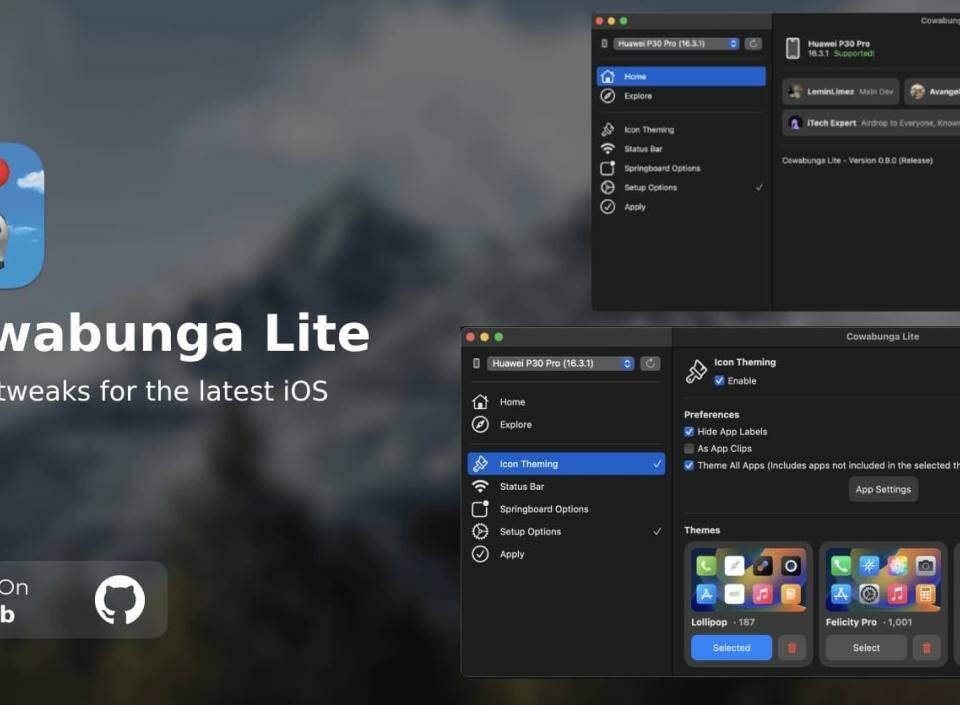Open Explore in the front window sidebar
Viewport: 960px width, 705px height.
(566, 425)
